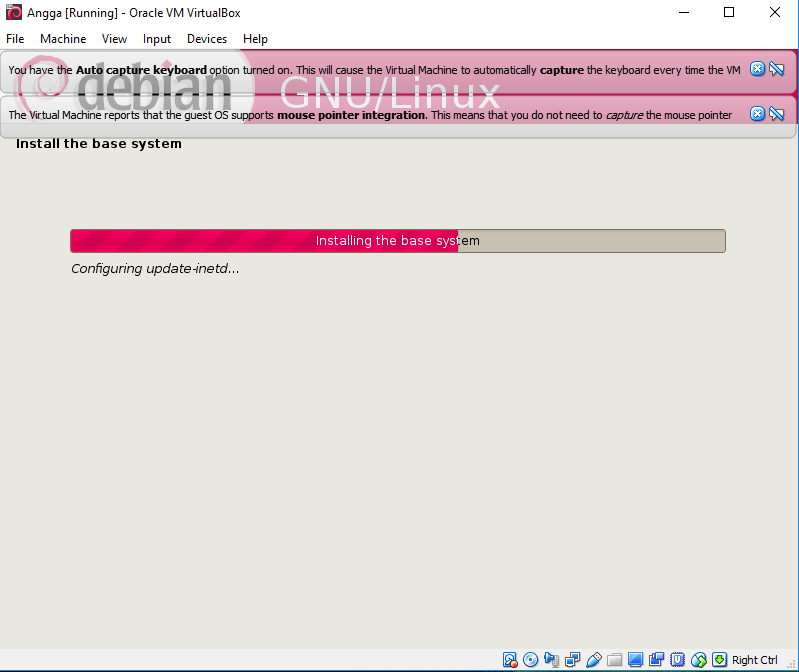The height and width of the screenshot is (672, 799).
Task: Click the keyboard capture green arrow icon
Action: pyautogui.click(x=720, y=660)
